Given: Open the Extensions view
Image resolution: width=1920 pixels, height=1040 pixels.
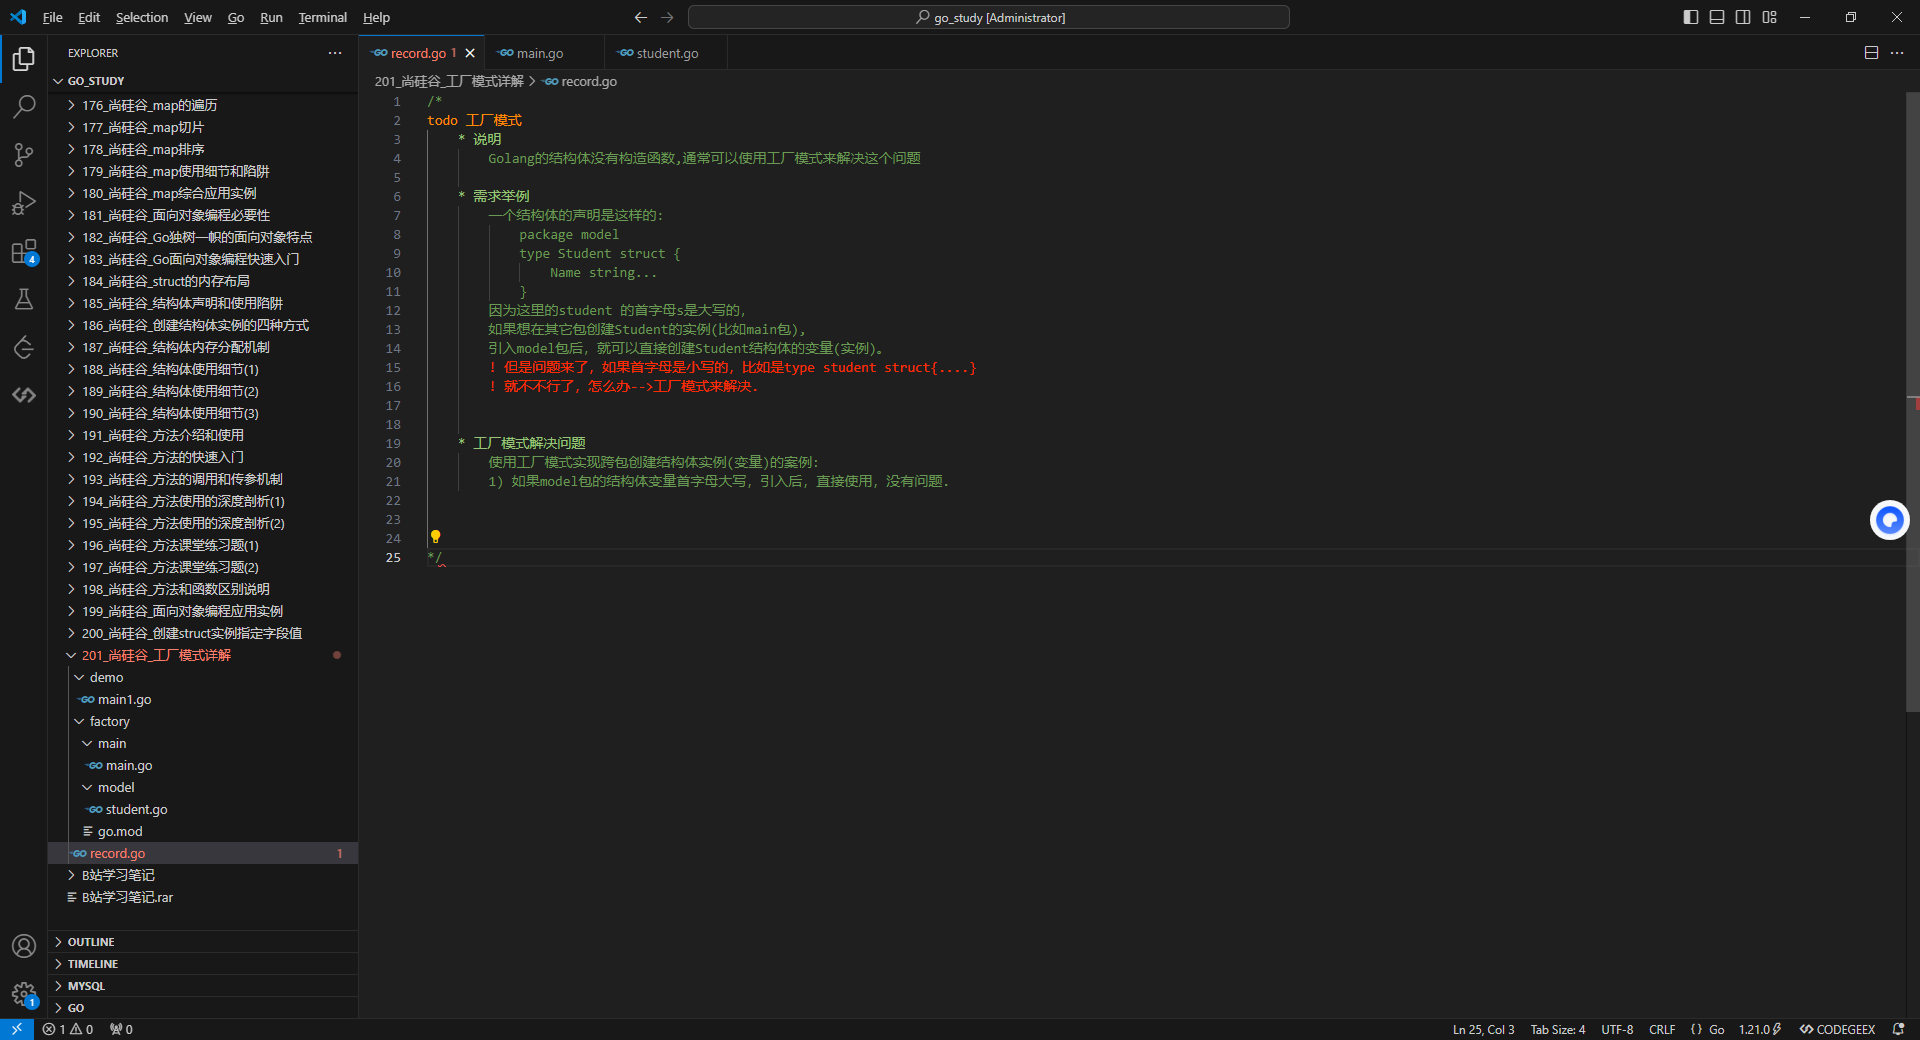Looking at the screenshot, I should 24,251.
